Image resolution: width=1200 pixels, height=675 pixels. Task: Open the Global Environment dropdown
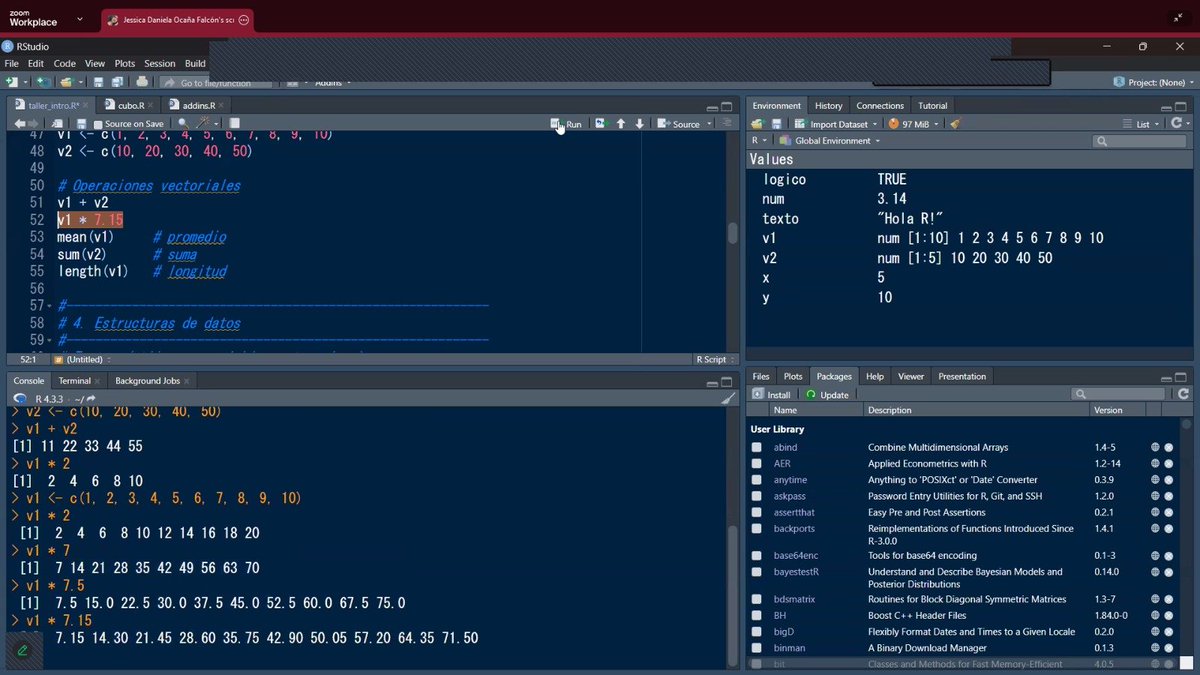[x=831, y=141]
